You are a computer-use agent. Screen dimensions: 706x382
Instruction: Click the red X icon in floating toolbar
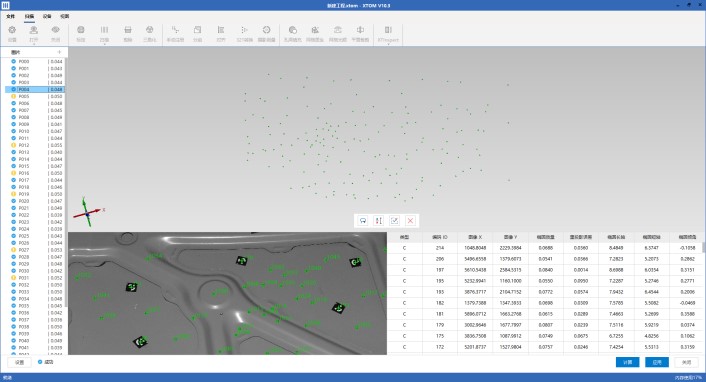click(x=410, y=220)
